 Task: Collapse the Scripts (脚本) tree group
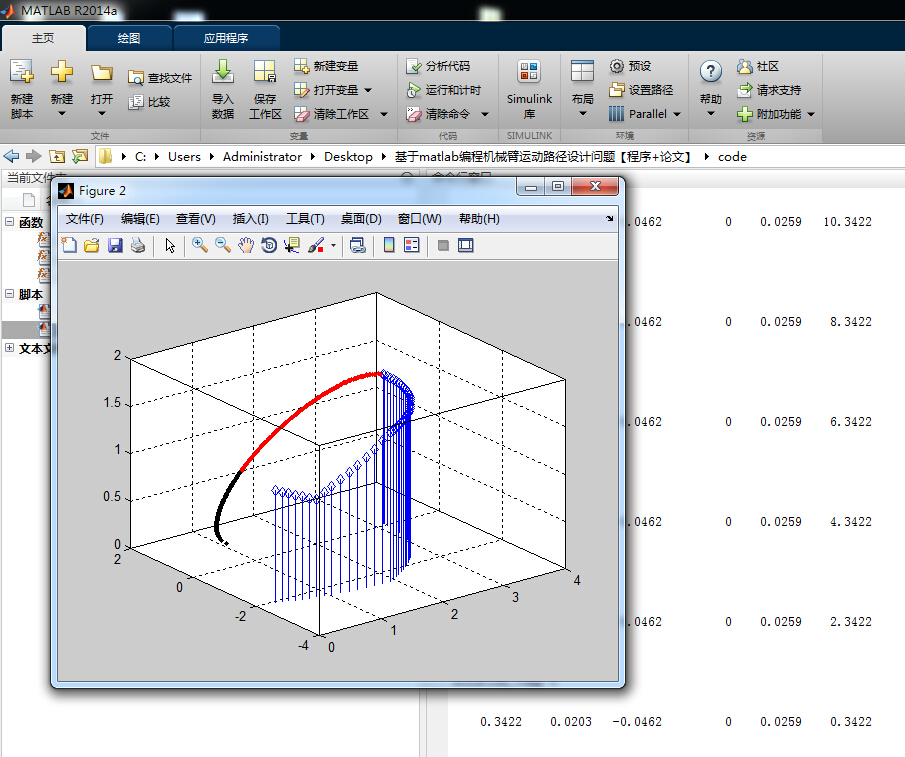pyautogui.click(x=10, y=294)
